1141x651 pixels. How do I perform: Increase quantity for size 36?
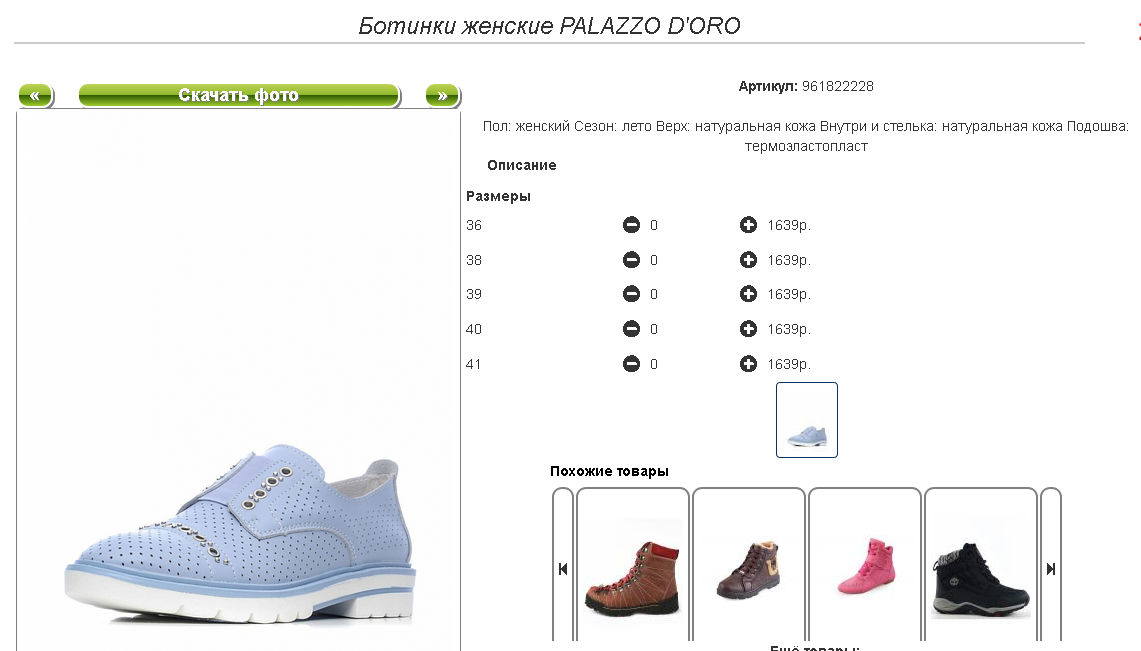(748, 225)
